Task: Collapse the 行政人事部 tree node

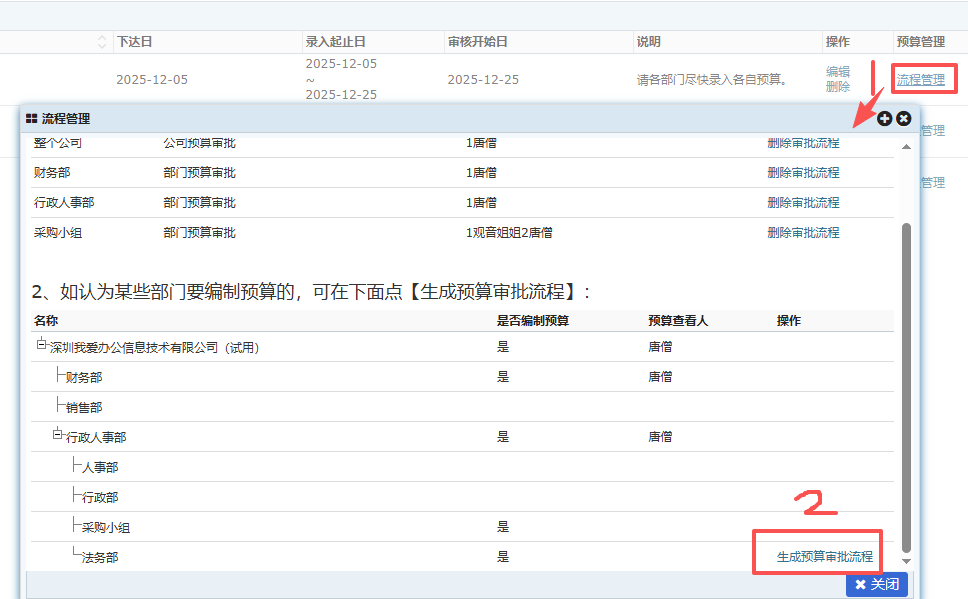Action: tap(58, 433)
